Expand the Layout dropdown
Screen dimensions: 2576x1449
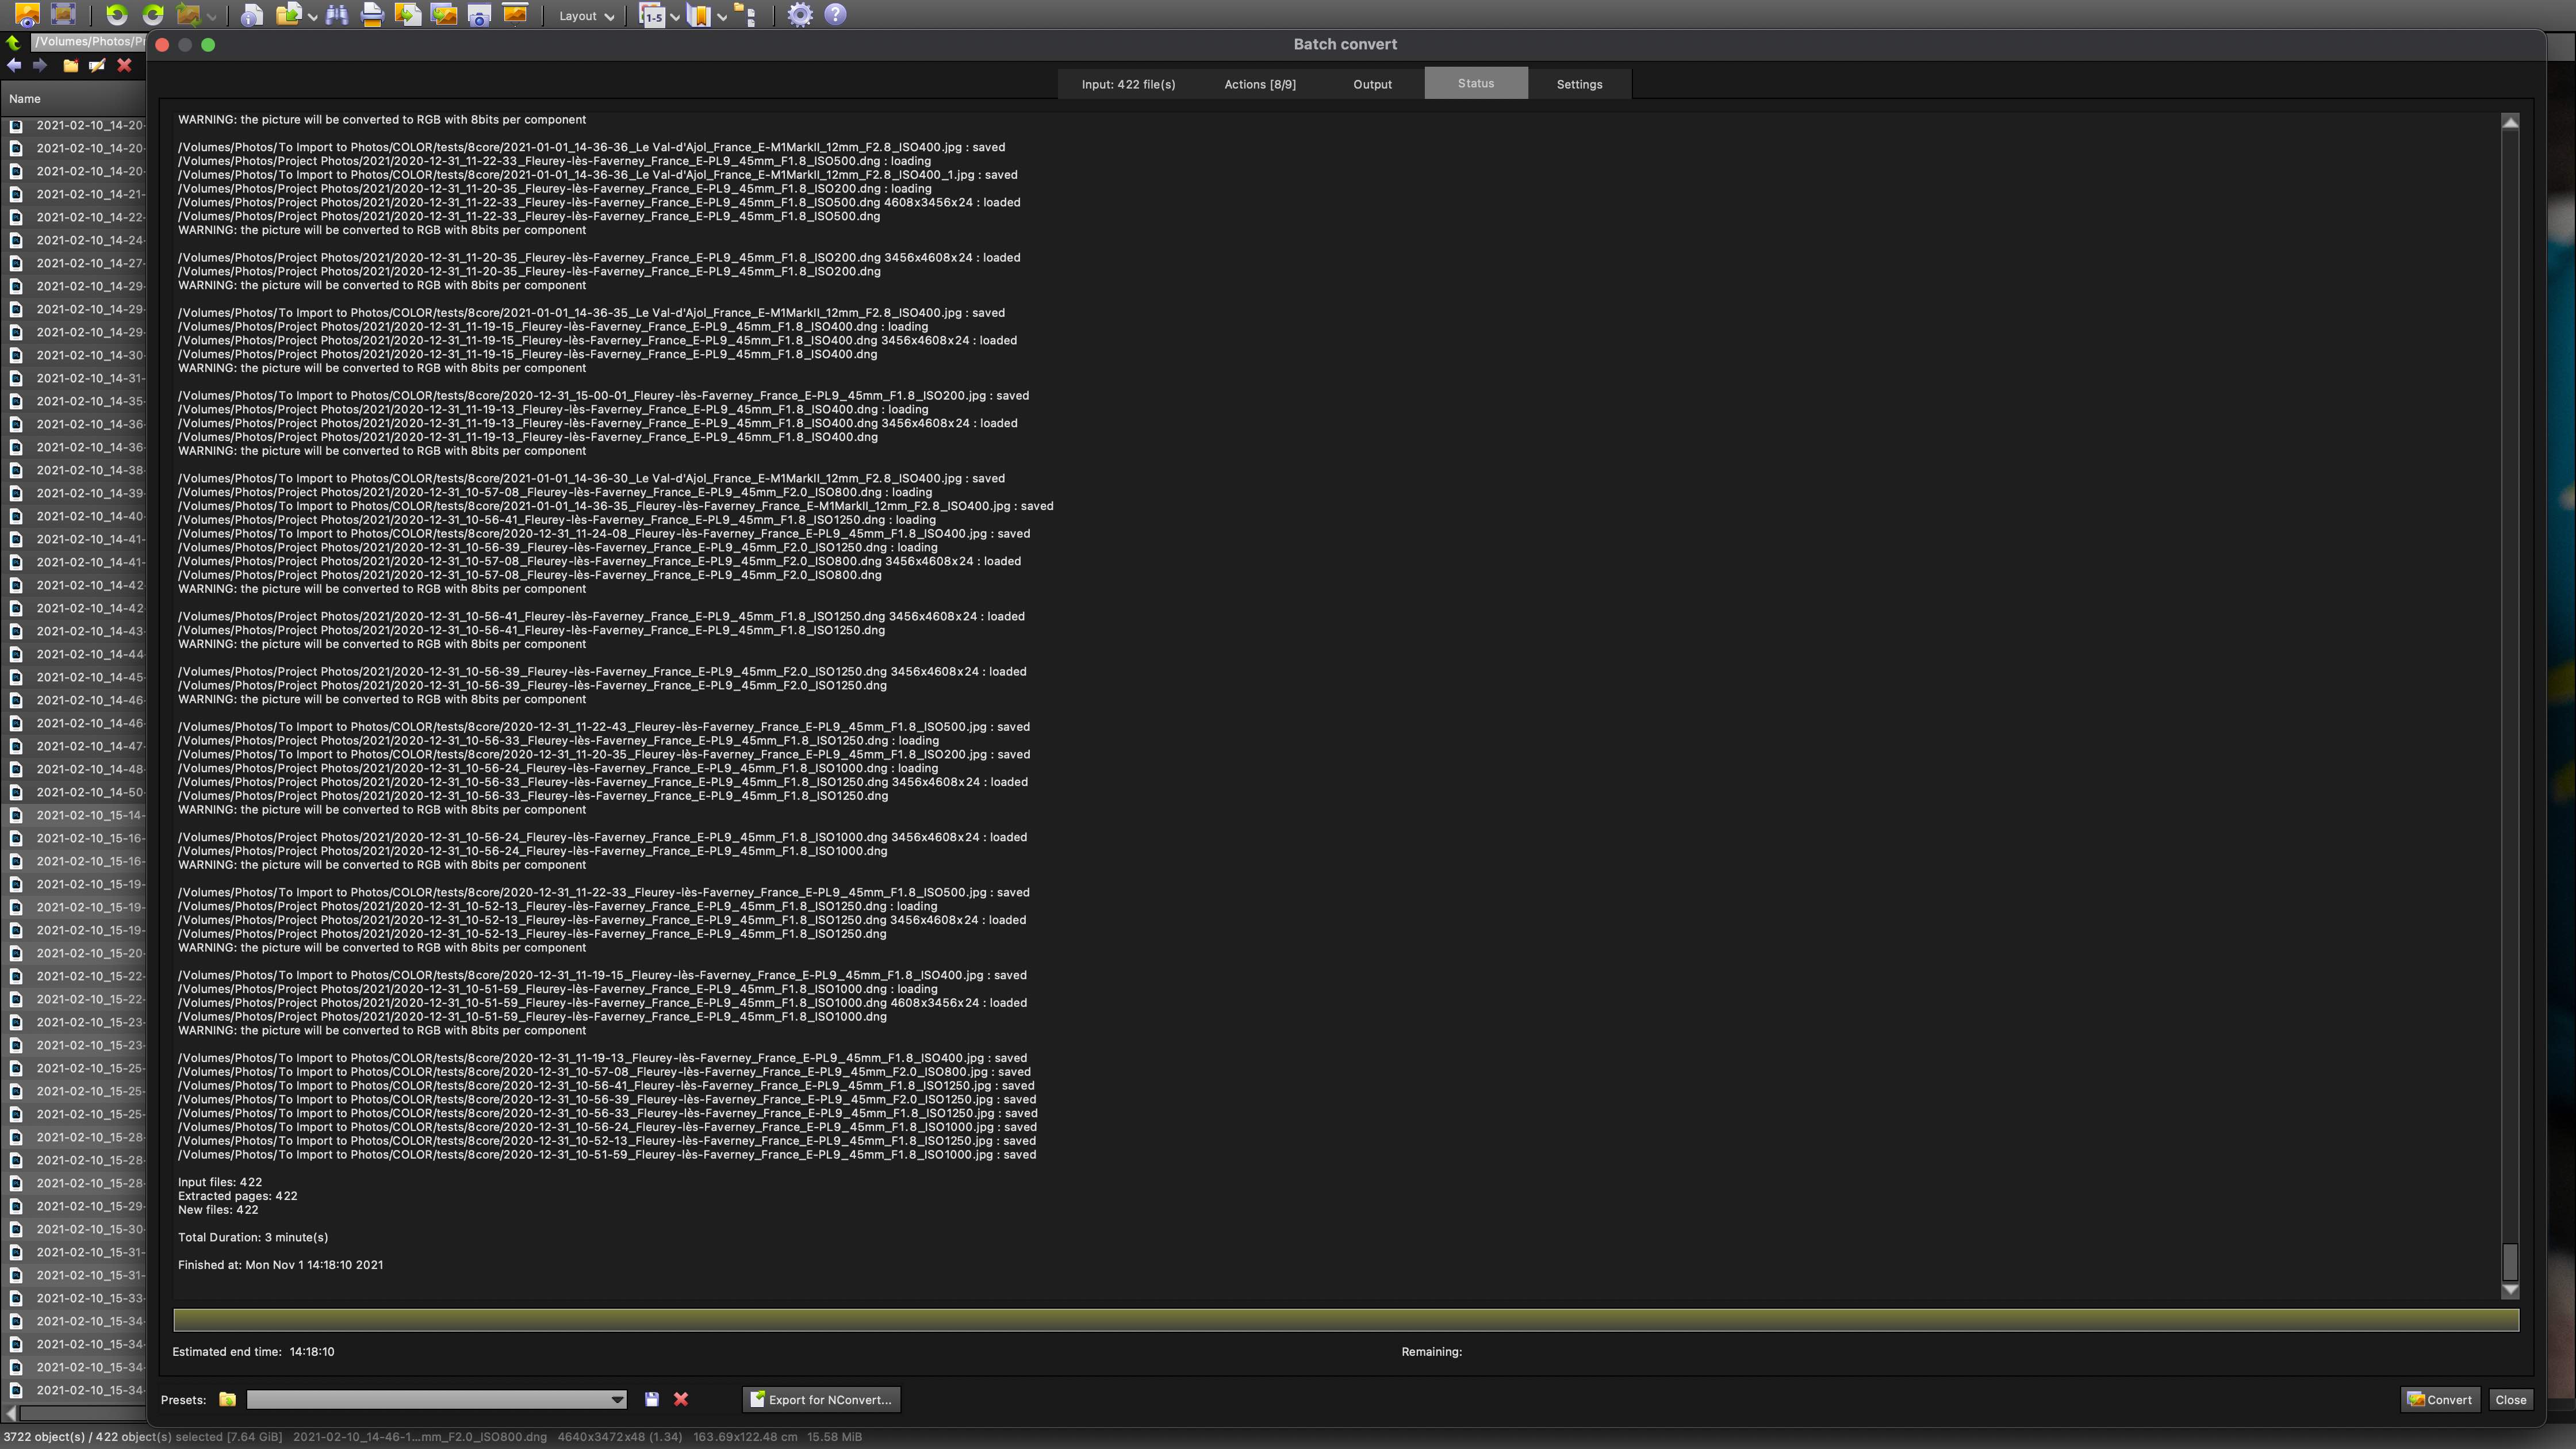pyautogui.click(x=586, y=16)
